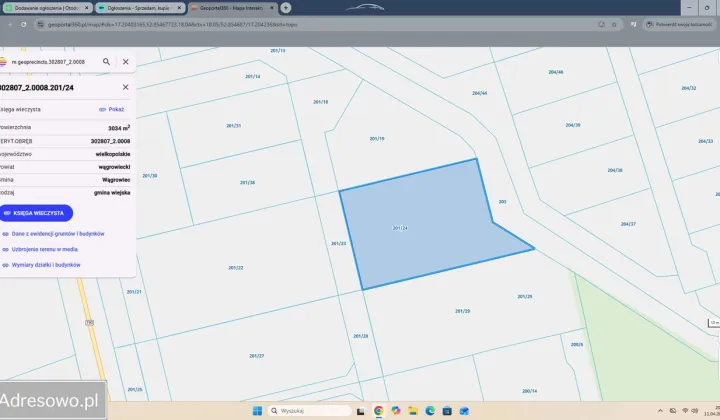Select the highlighted parcel 201/24 on map
This screenshot has height=420, width=720.
tap(420, 225)
